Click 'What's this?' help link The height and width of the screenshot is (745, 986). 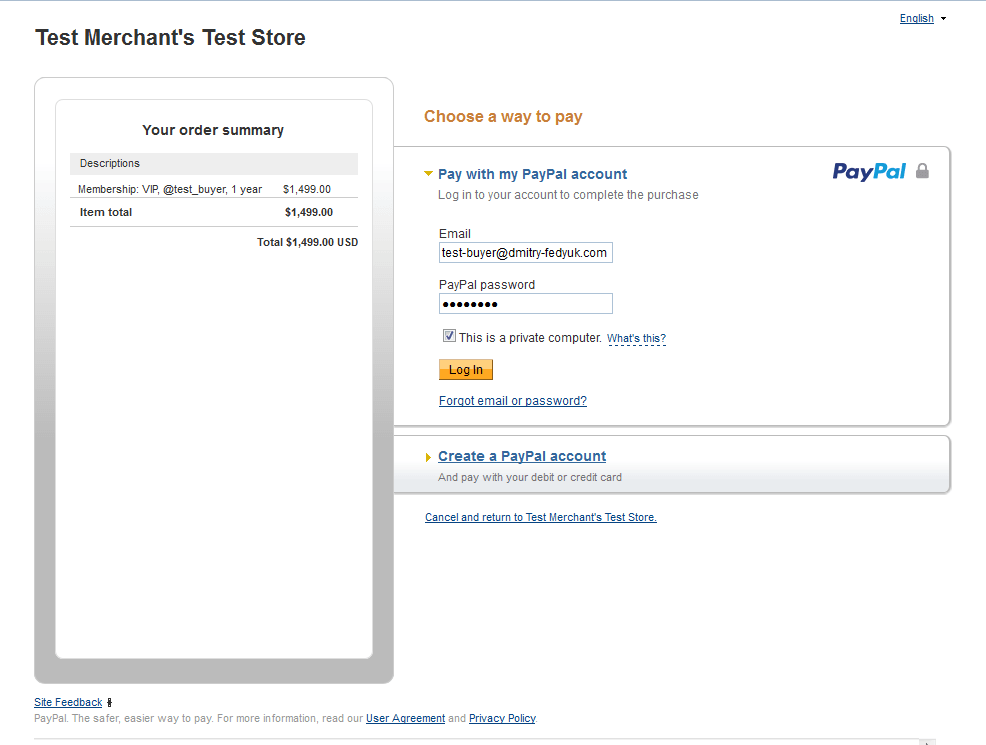[x=636, y=338]
